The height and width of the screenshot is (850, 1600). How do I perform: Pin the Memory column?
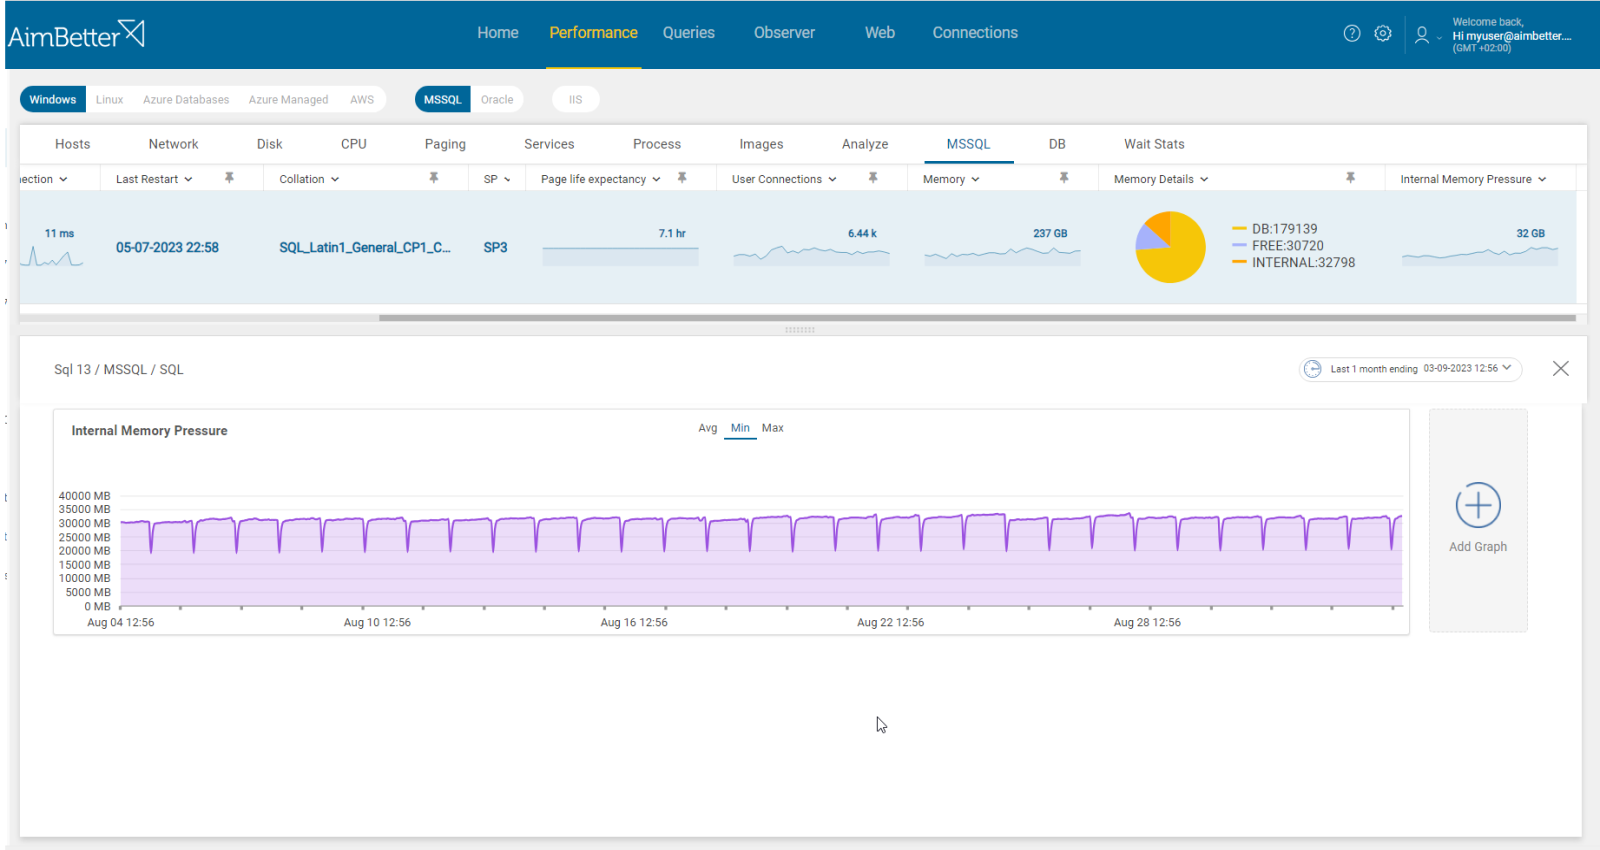(1064, 177)
